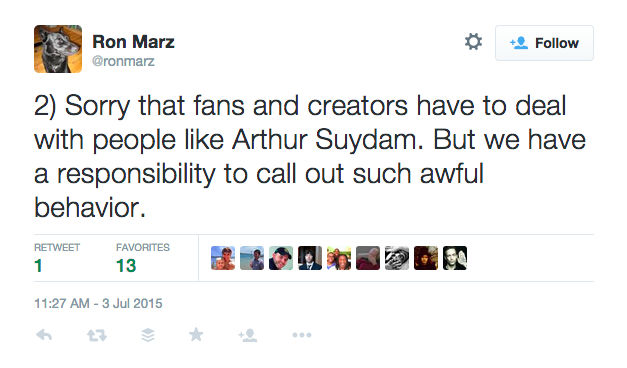
Task: Retweet this tweet using the retweet icon
Action: pyautogui.click(x=97, y=335)
